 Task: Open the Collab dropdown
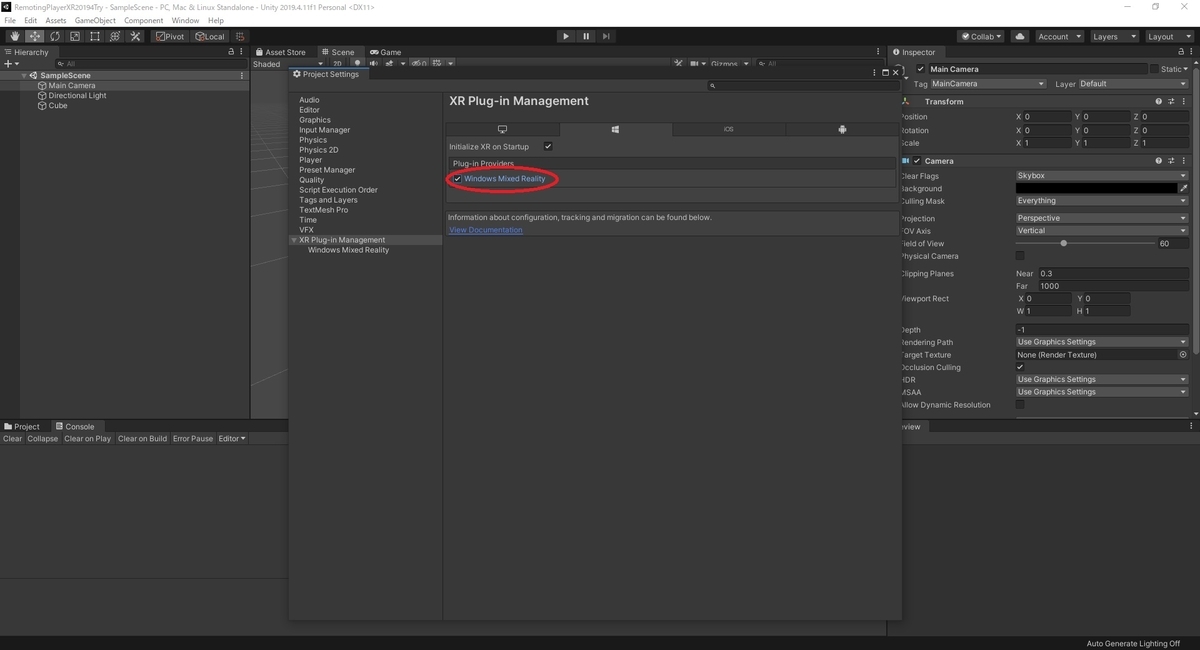981,36
